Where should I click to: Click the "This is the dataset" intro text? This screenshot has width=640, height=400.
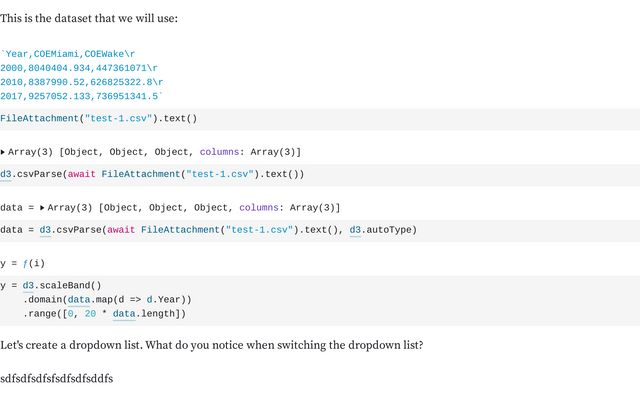(89, 19)
